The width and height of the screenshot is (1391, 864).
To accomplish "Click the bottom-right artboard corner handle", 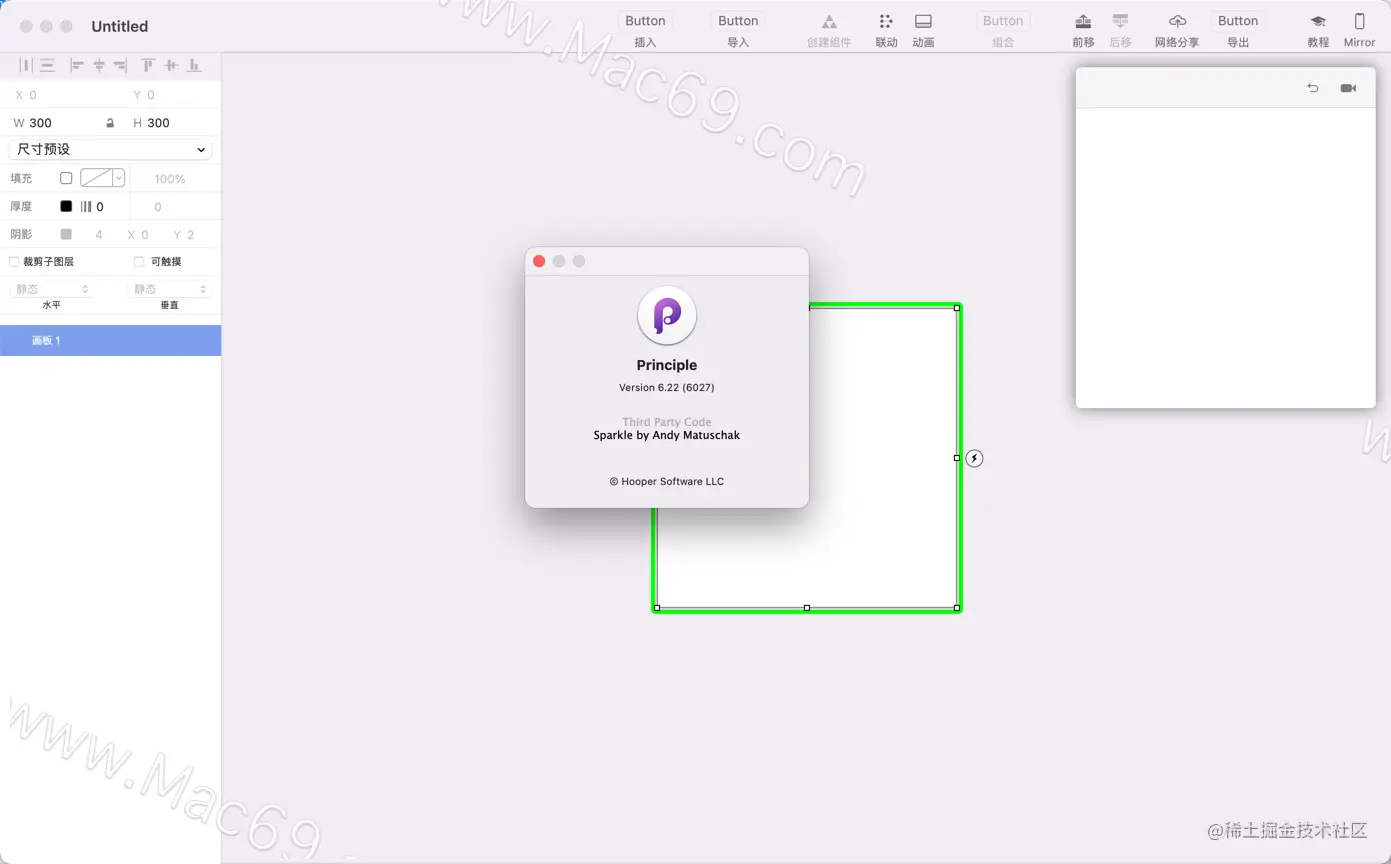I will coord(957,608).
